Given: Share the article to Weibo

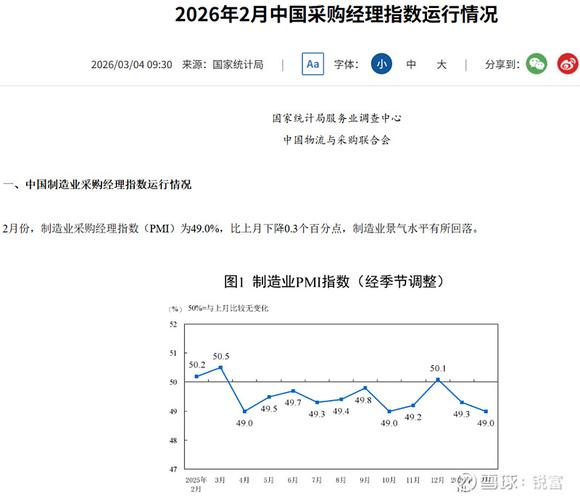Looking at the screenshot, I should point(568,64).
